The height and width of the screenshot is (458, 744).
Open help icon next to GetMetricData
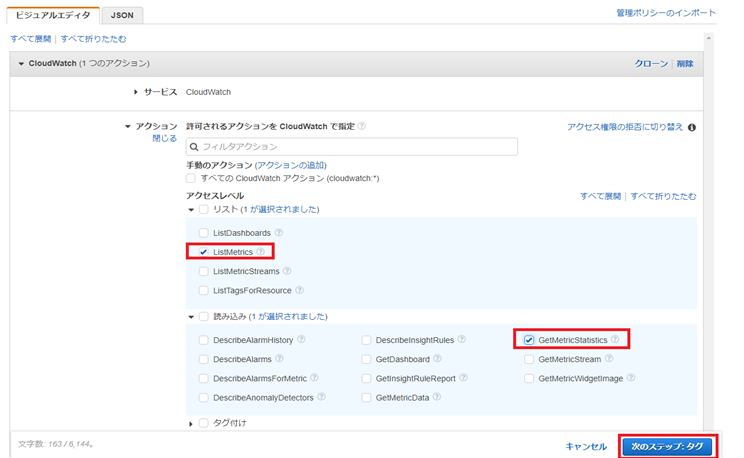(437, 397)
